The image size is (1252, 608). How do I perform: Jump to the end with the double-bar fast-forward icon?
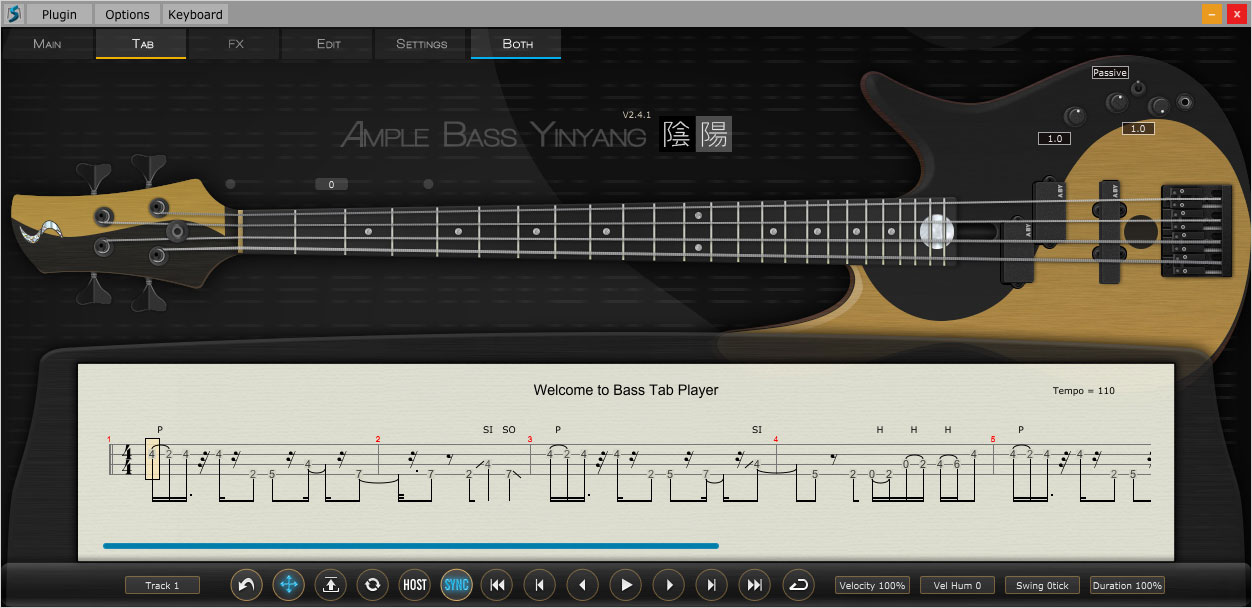coord(754,585)
